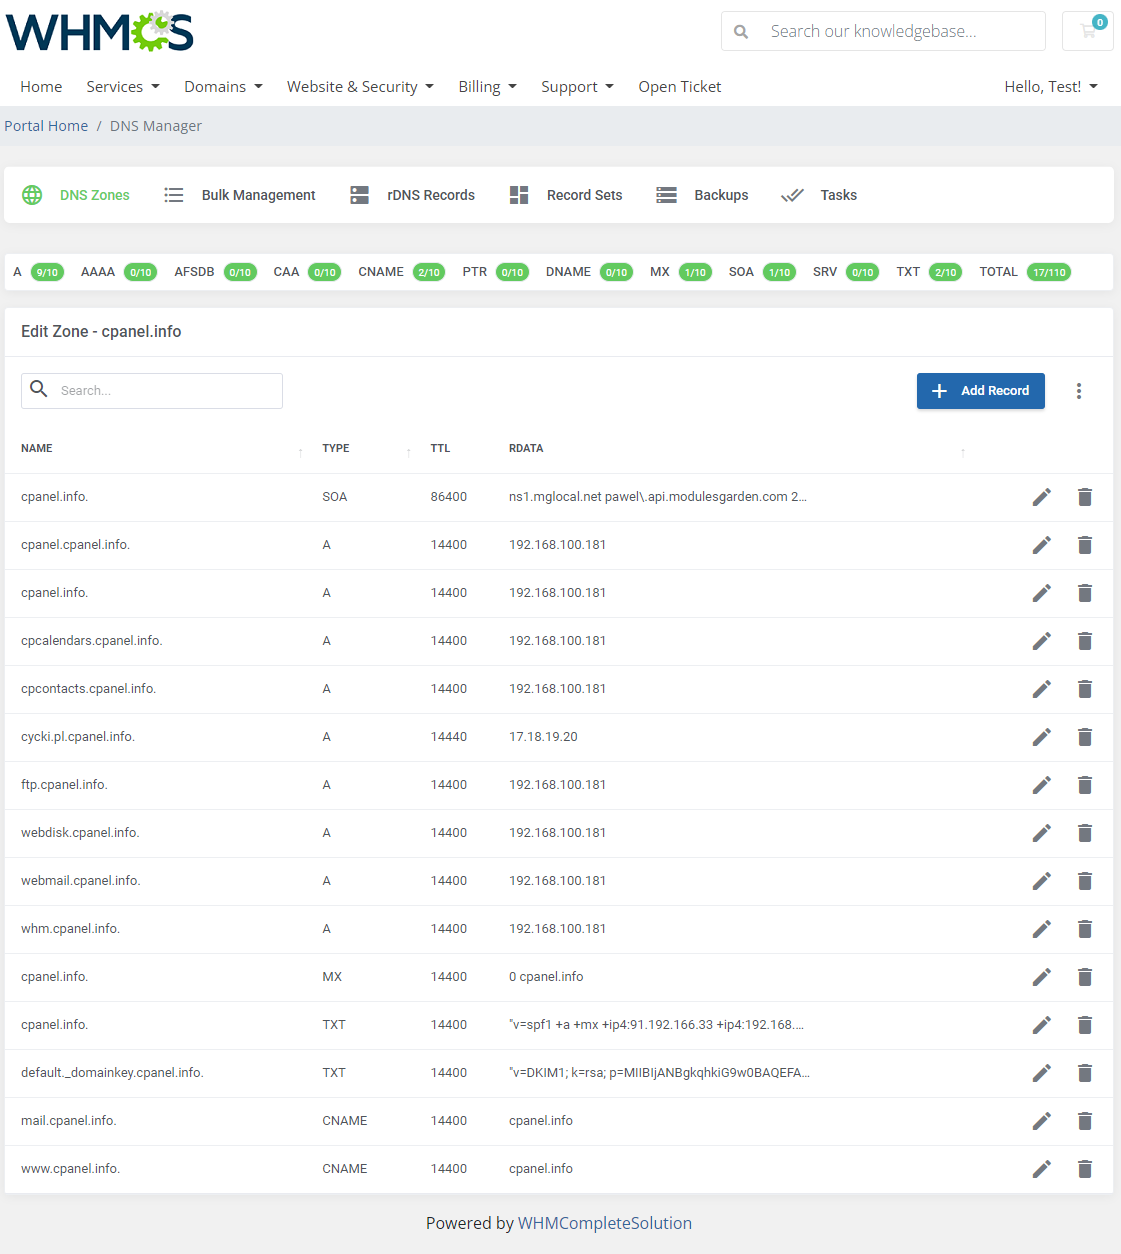The image size is (1121, 1254).
Task: Edit the cpanel.cpanel.info. A record
Action: 1042,545
